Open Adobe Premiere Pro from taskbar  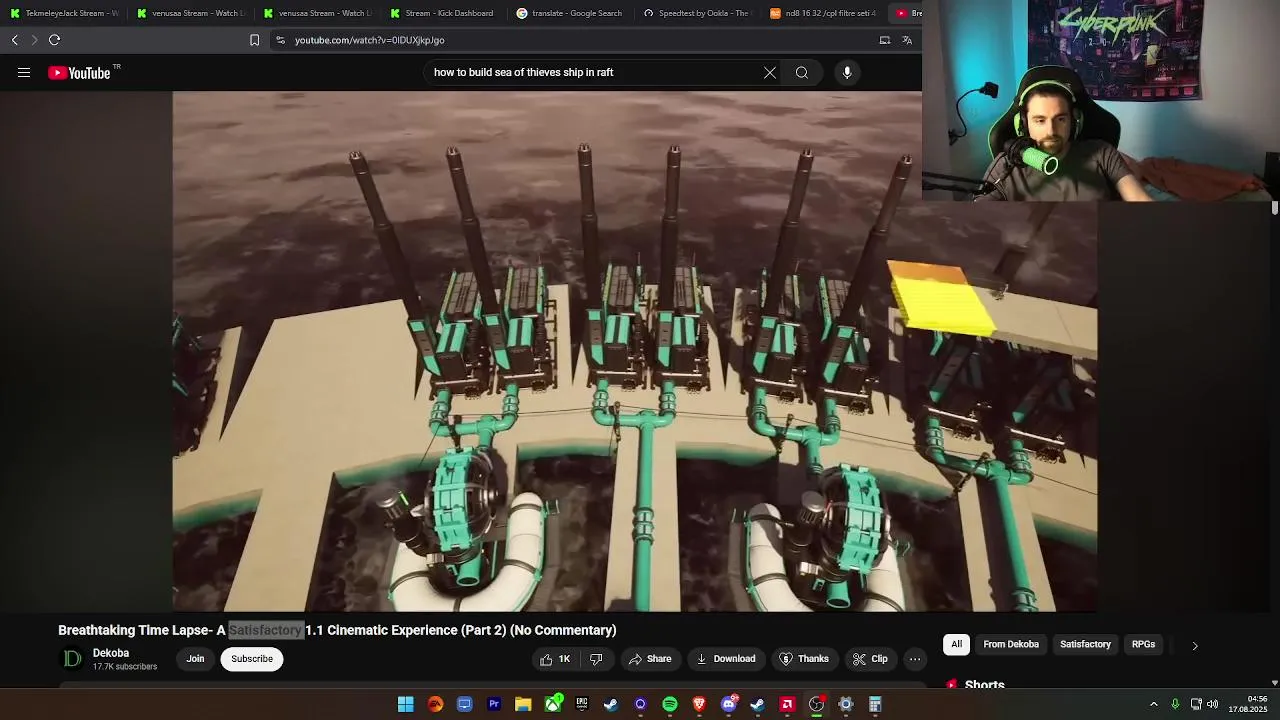coord(494,704)
